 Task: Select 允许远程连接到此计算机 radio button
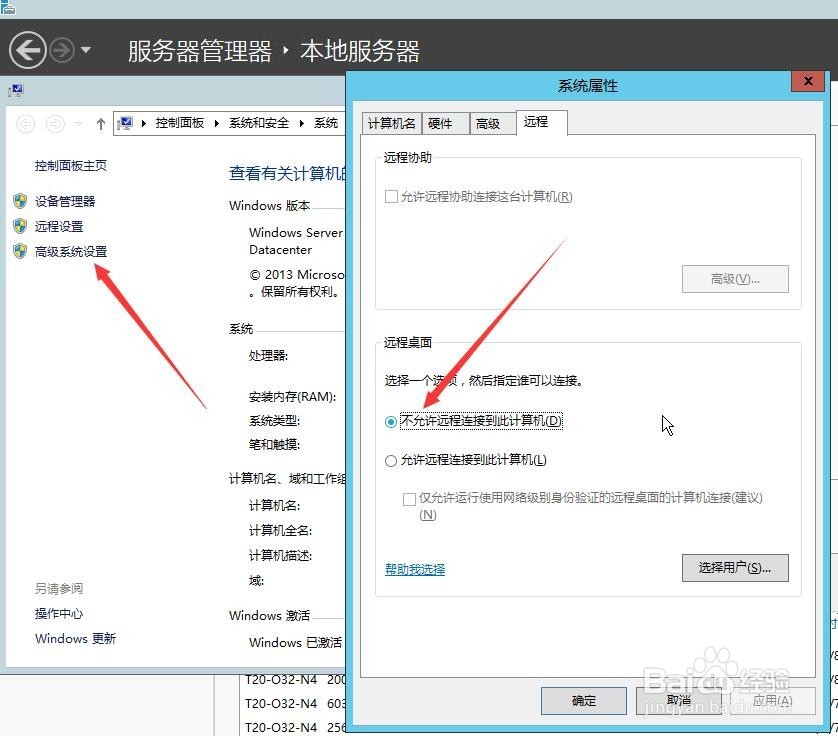point(390,460)
